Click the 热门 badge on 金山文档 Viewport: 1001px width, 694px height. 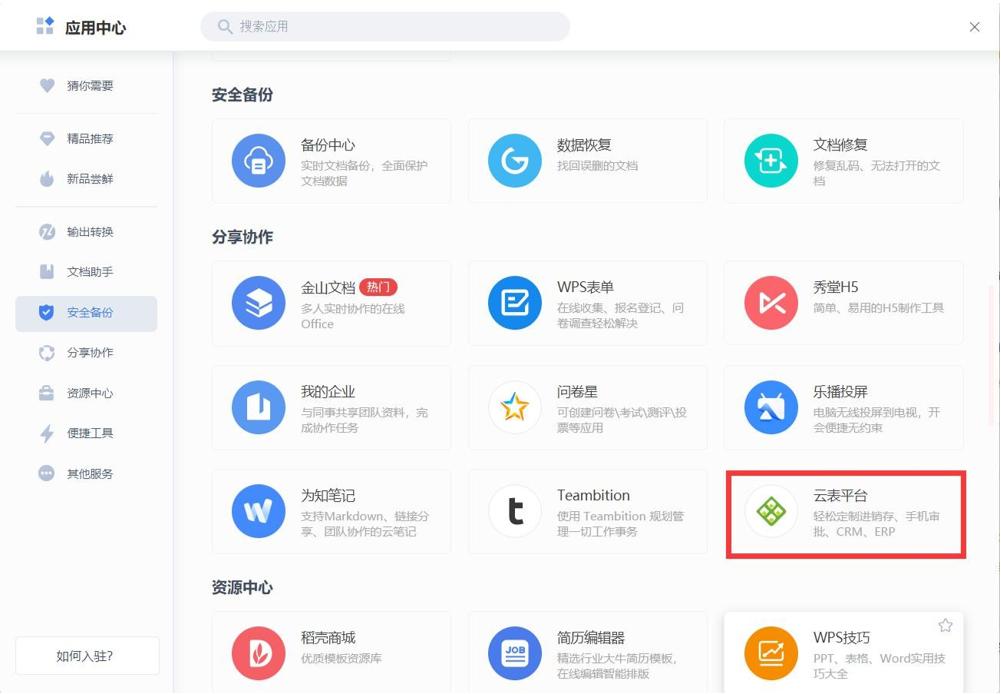tap(379, 287)
